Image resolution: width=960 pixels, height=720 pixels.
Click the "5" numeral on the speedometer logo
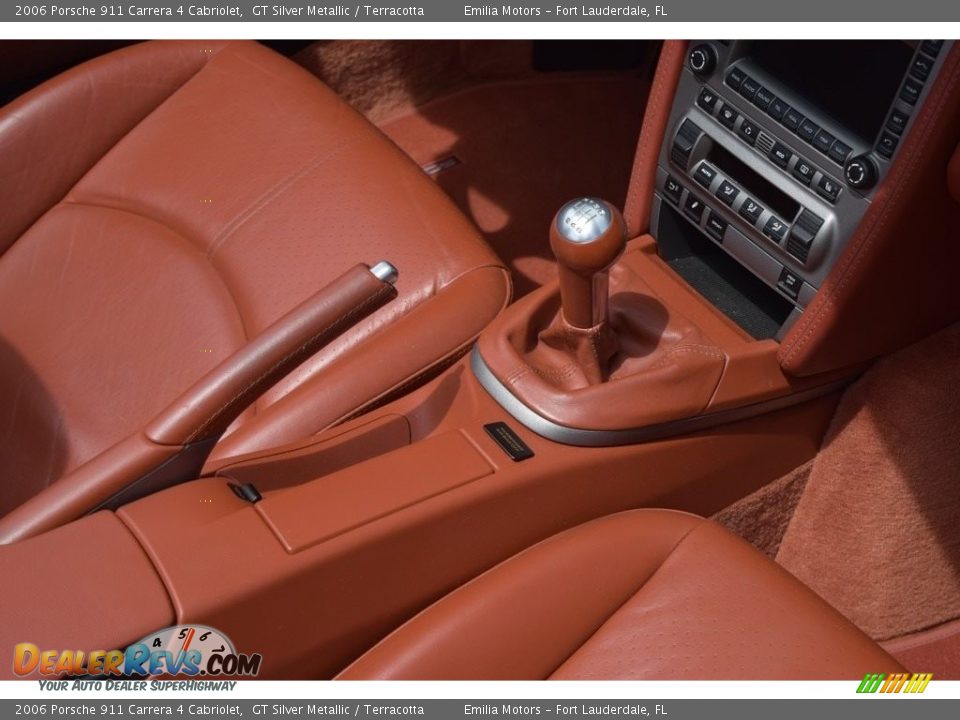pos(183,634)
